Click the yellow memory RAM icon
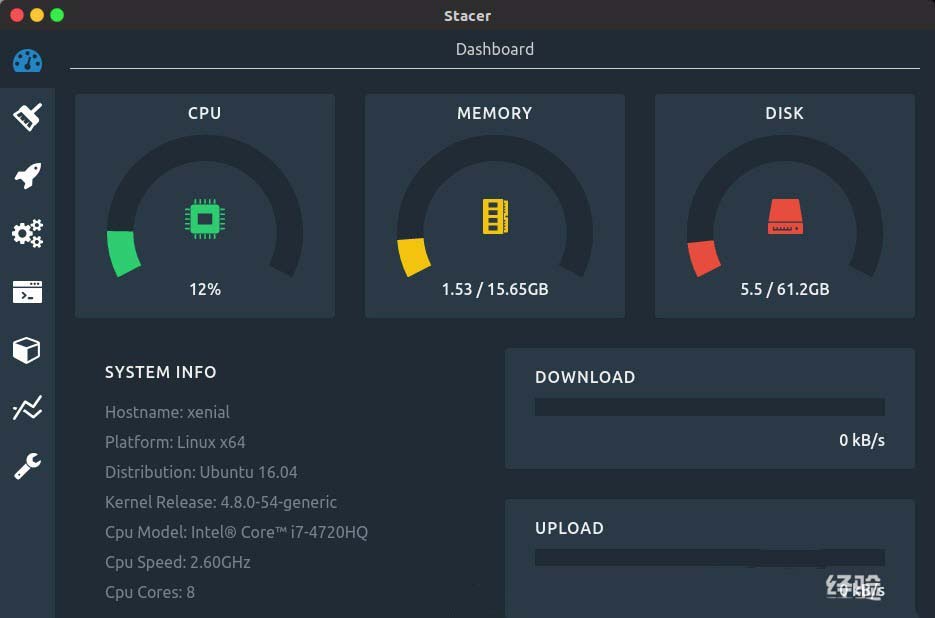Screen dimensions: 935x618 coord(495,216)
